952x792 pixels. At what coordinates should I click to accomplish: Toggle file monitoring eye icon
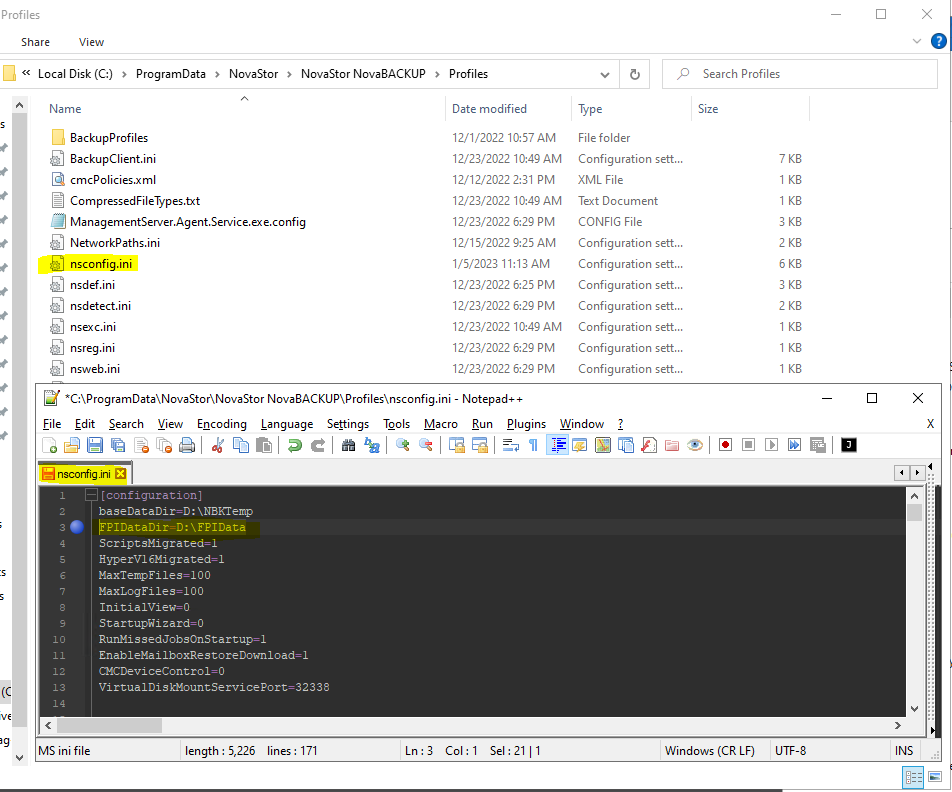coord(695,445)
